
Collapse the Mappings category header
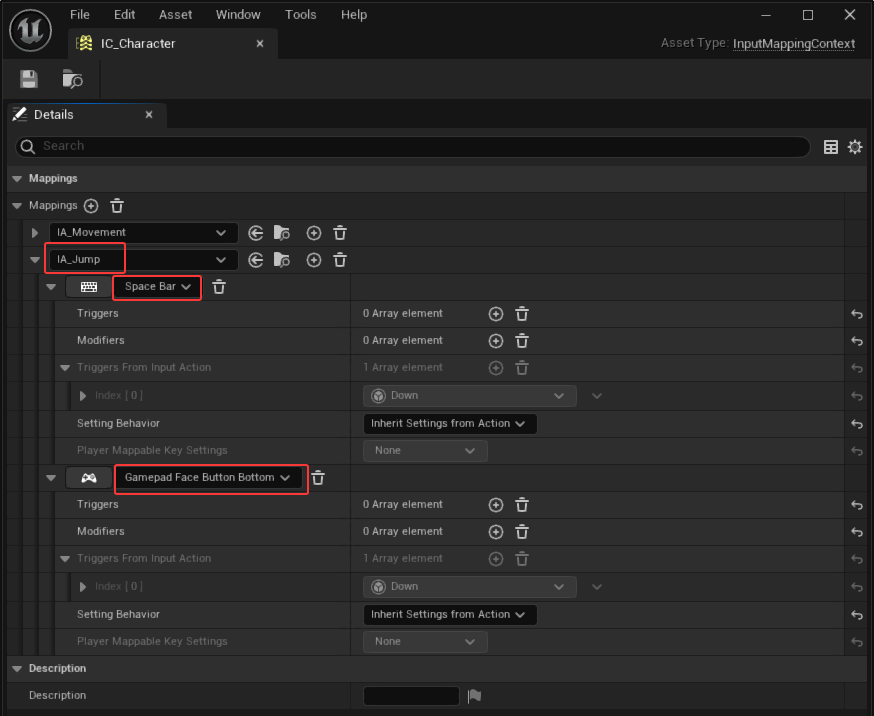(x=17, y=179)
